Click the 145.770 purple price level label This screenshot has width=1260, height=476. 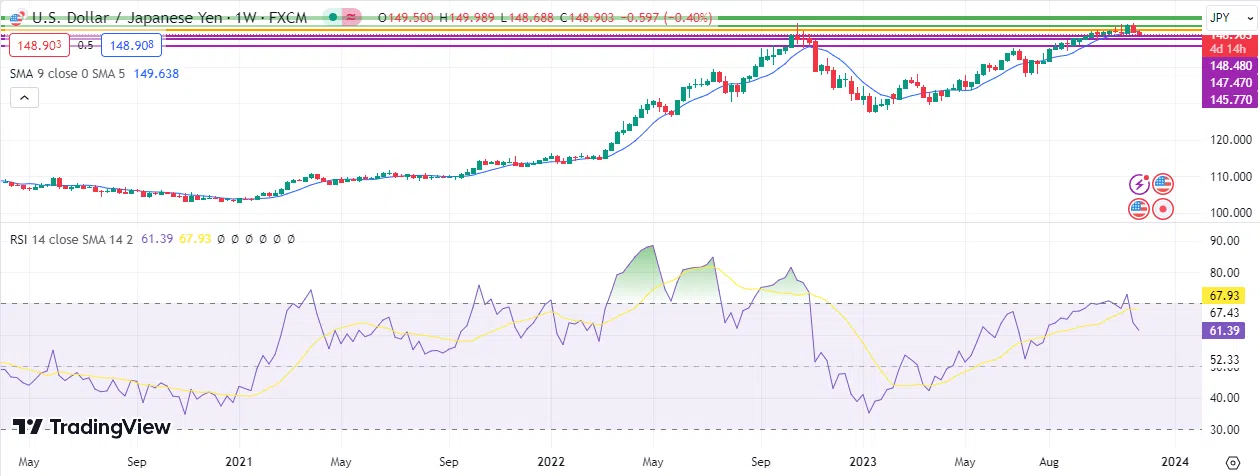pos(1227,101)
